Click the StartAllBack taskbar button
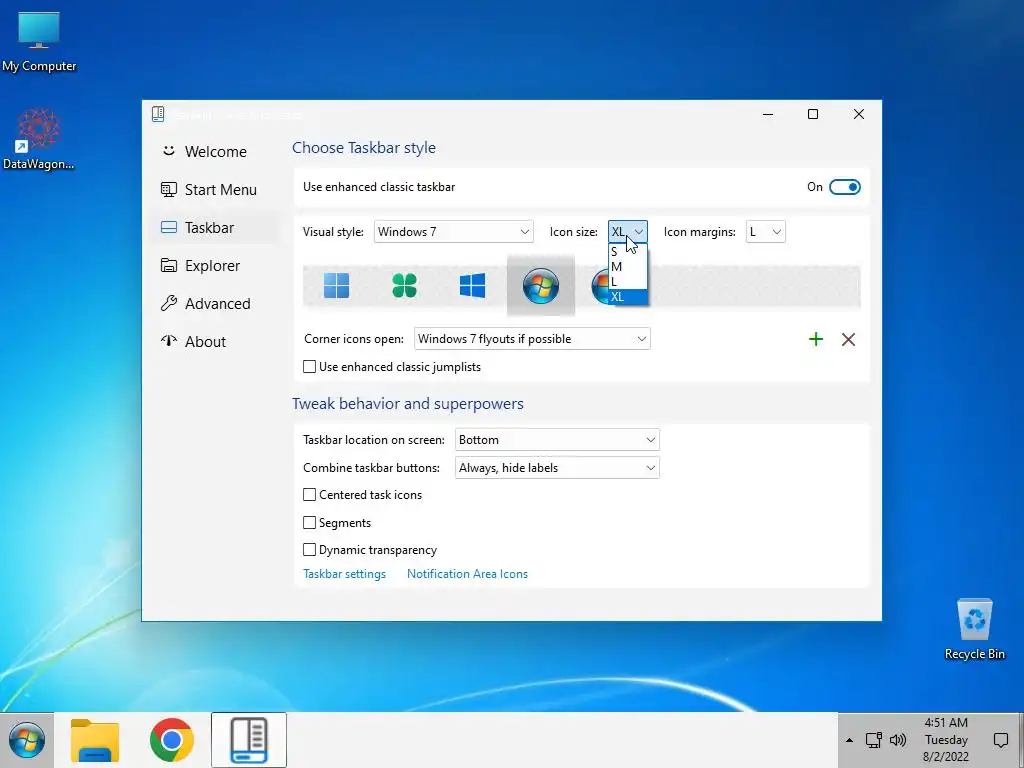Image resolution: width=1024 pixels, height=768 pixels. coord(249,740)
